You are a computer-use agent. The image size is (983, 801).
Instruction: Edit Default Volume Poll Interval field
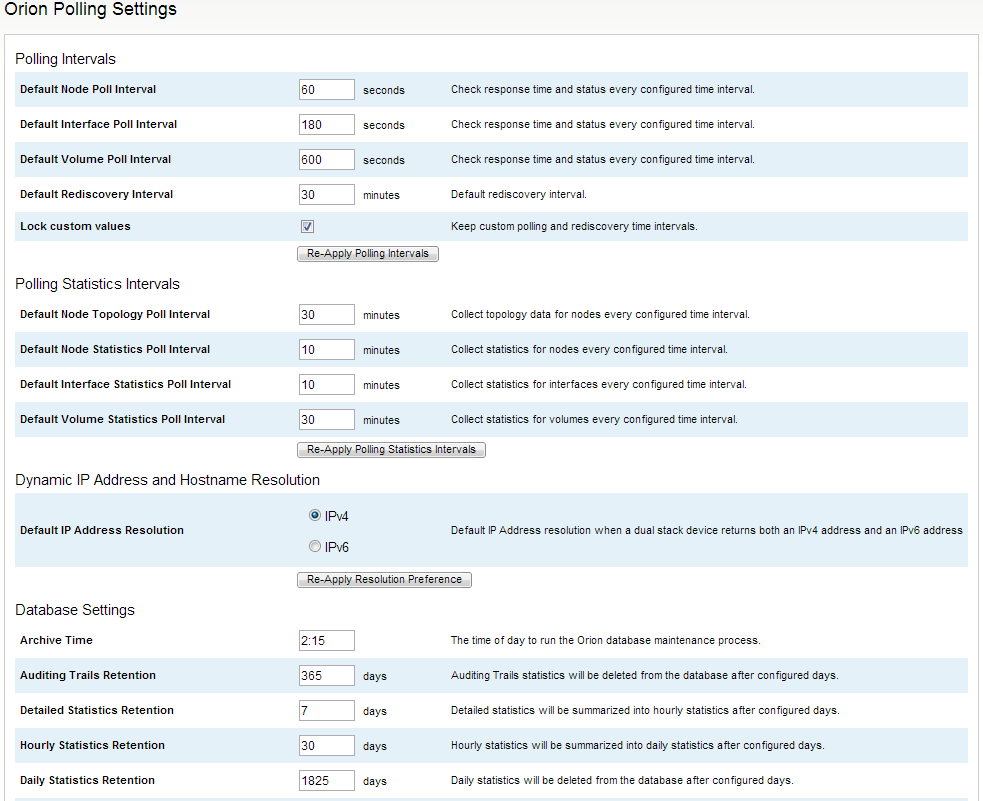pyautogui.click(x=327, y=160)
